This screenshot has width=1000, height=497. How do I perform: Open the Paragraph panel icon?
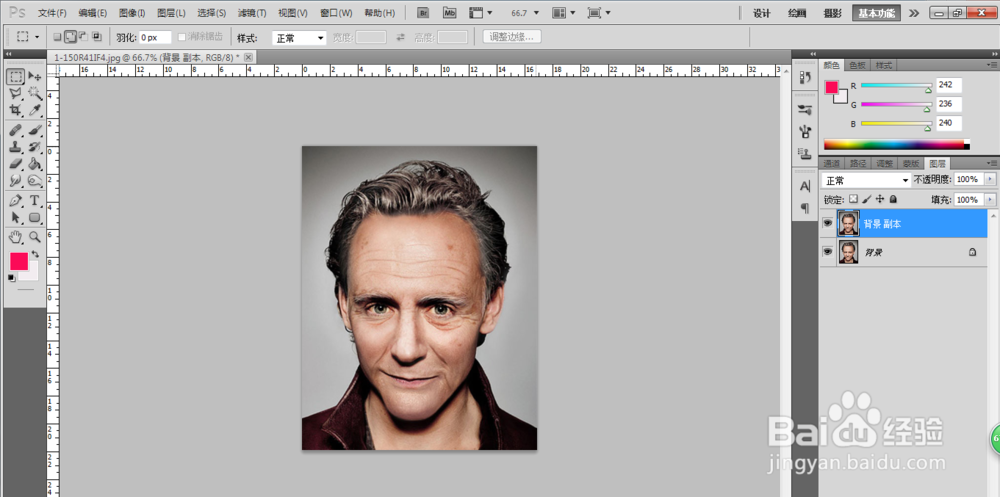click(805, 208)
